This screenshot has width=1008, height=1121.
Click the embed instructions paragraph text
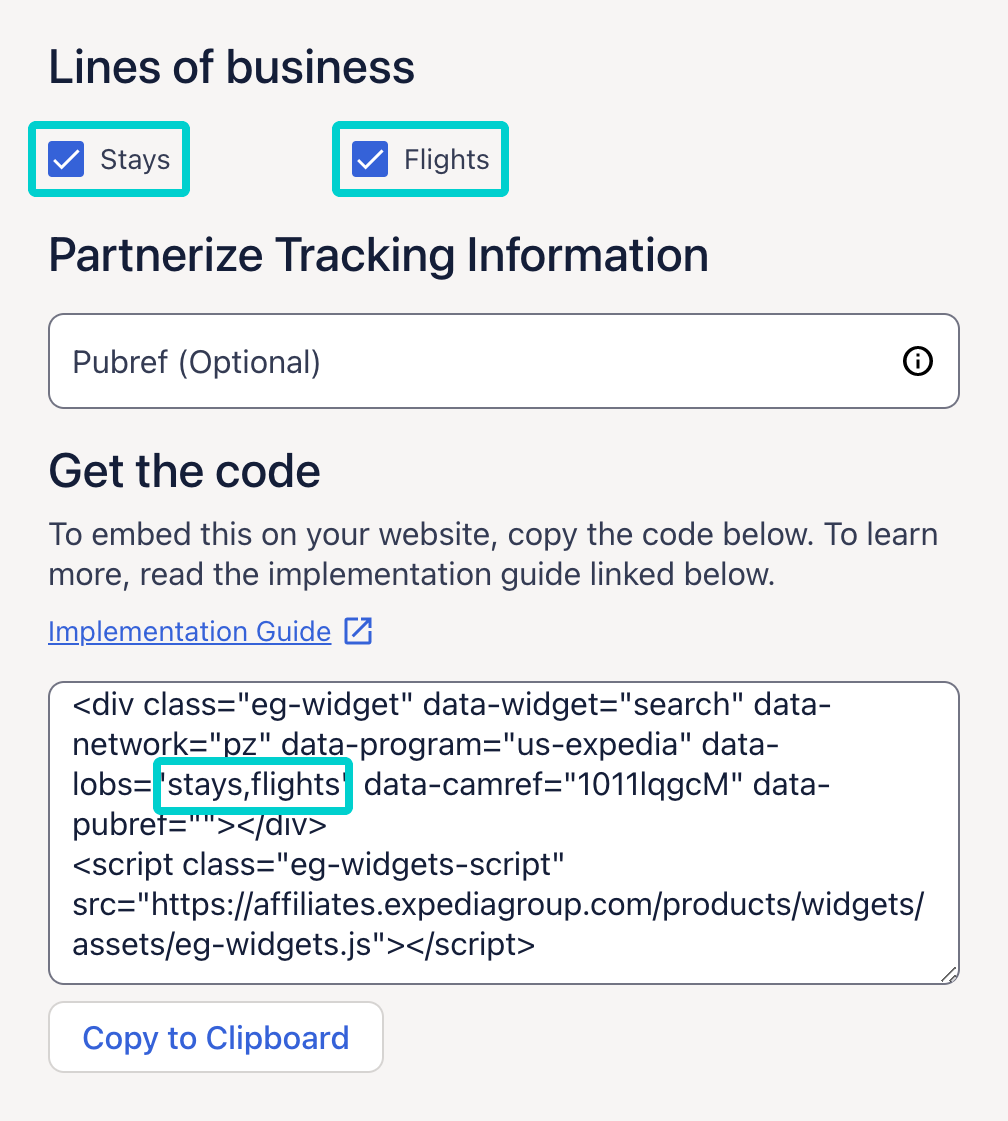(492, 554)
